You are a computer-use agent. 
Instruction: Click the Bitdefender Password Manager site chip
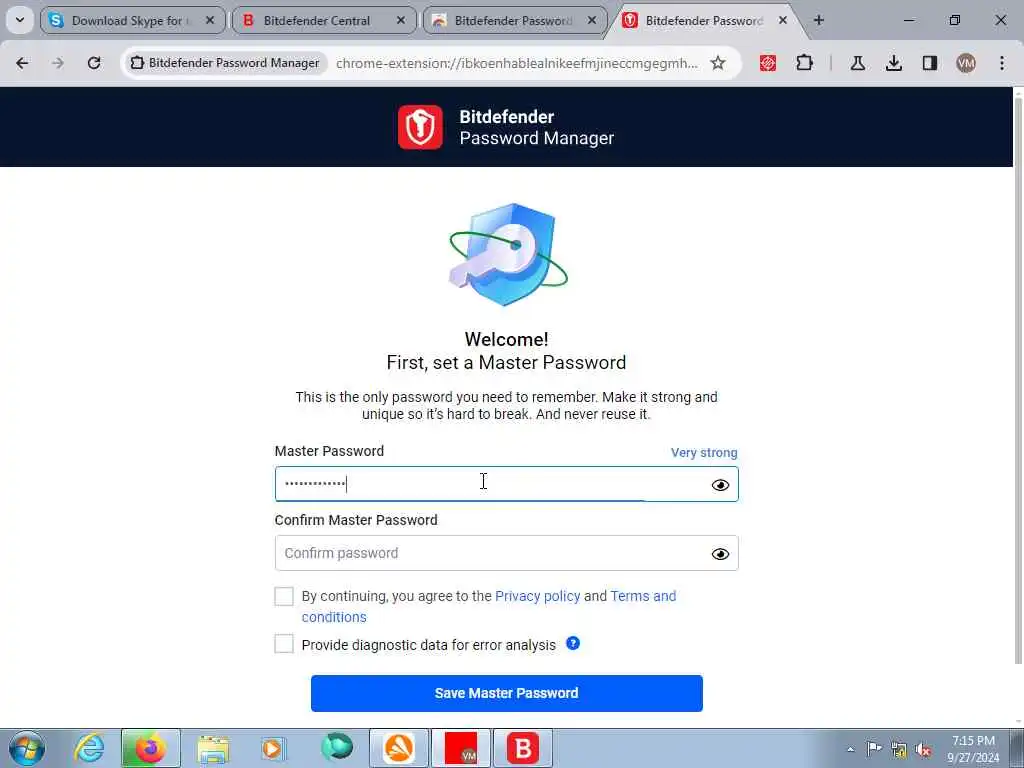(225, 63)
